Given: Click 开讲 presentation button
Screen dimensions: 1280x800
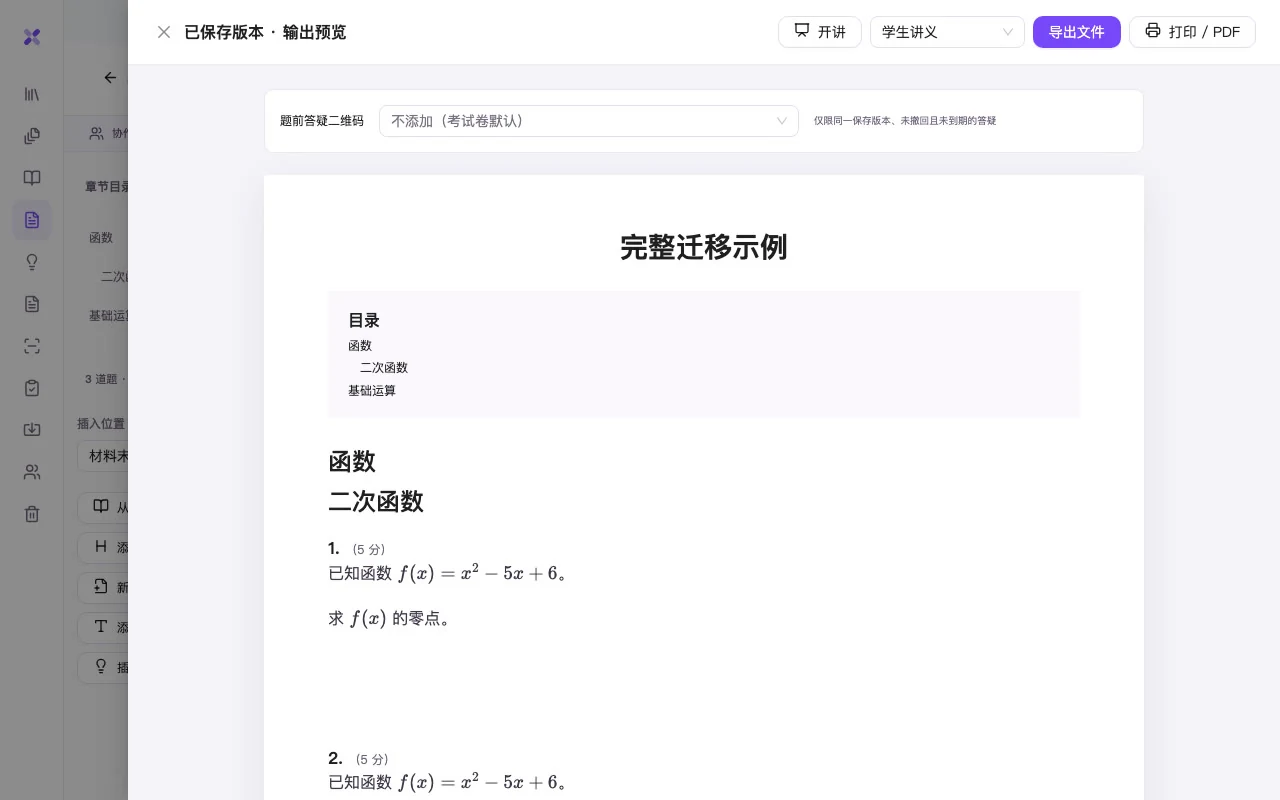Looking at the screenshot, I should (820, 32).
